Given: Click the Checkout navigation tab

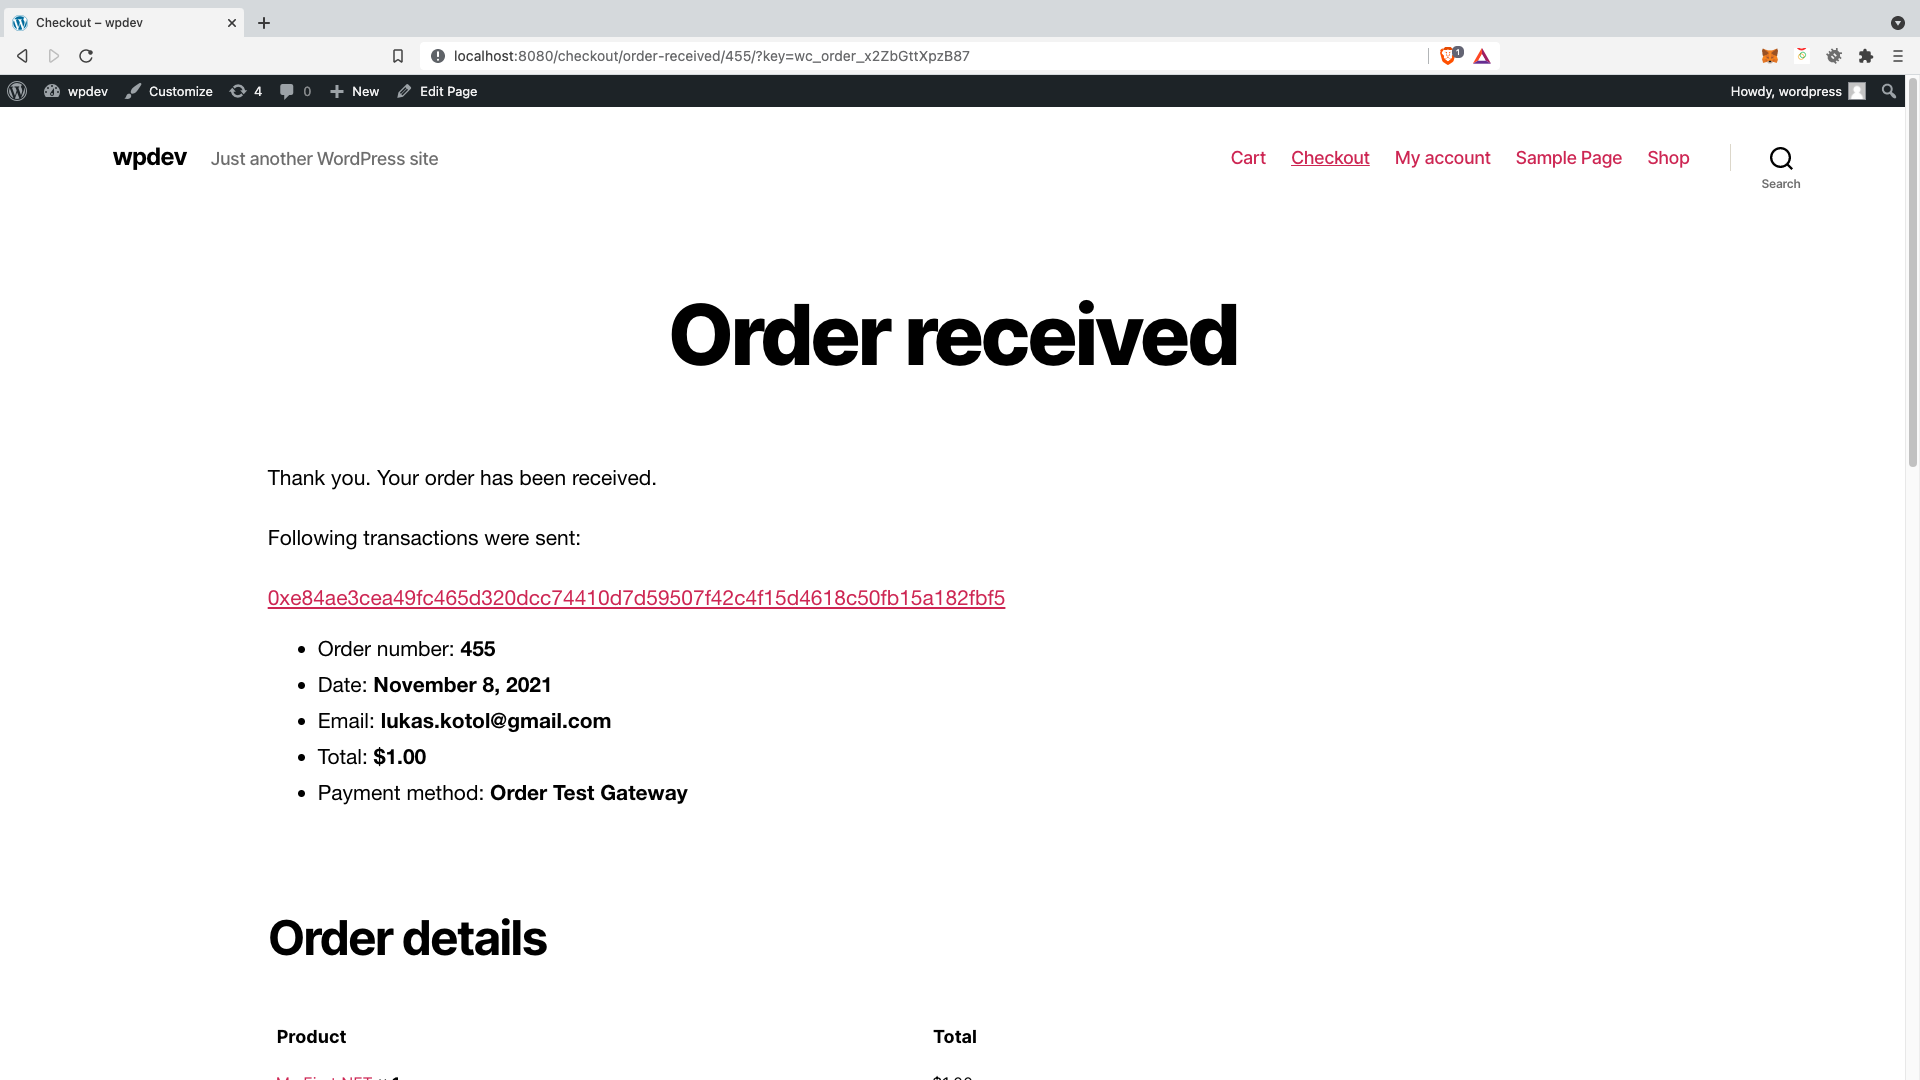Looking at the screenshot, I should pos(1331,158).
